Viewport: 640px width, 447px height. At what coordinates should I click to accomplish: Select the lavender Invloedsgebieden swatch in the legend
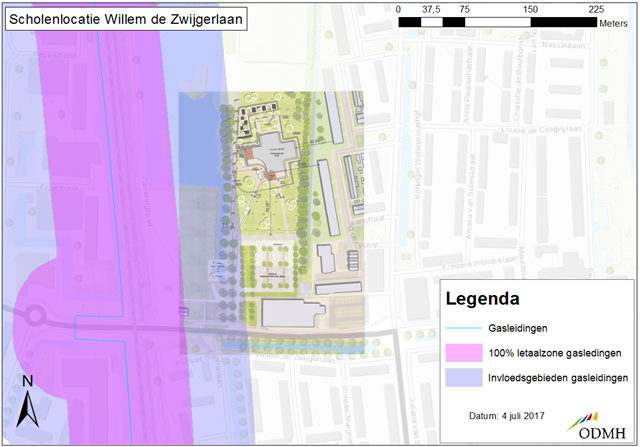pos(464,378)
